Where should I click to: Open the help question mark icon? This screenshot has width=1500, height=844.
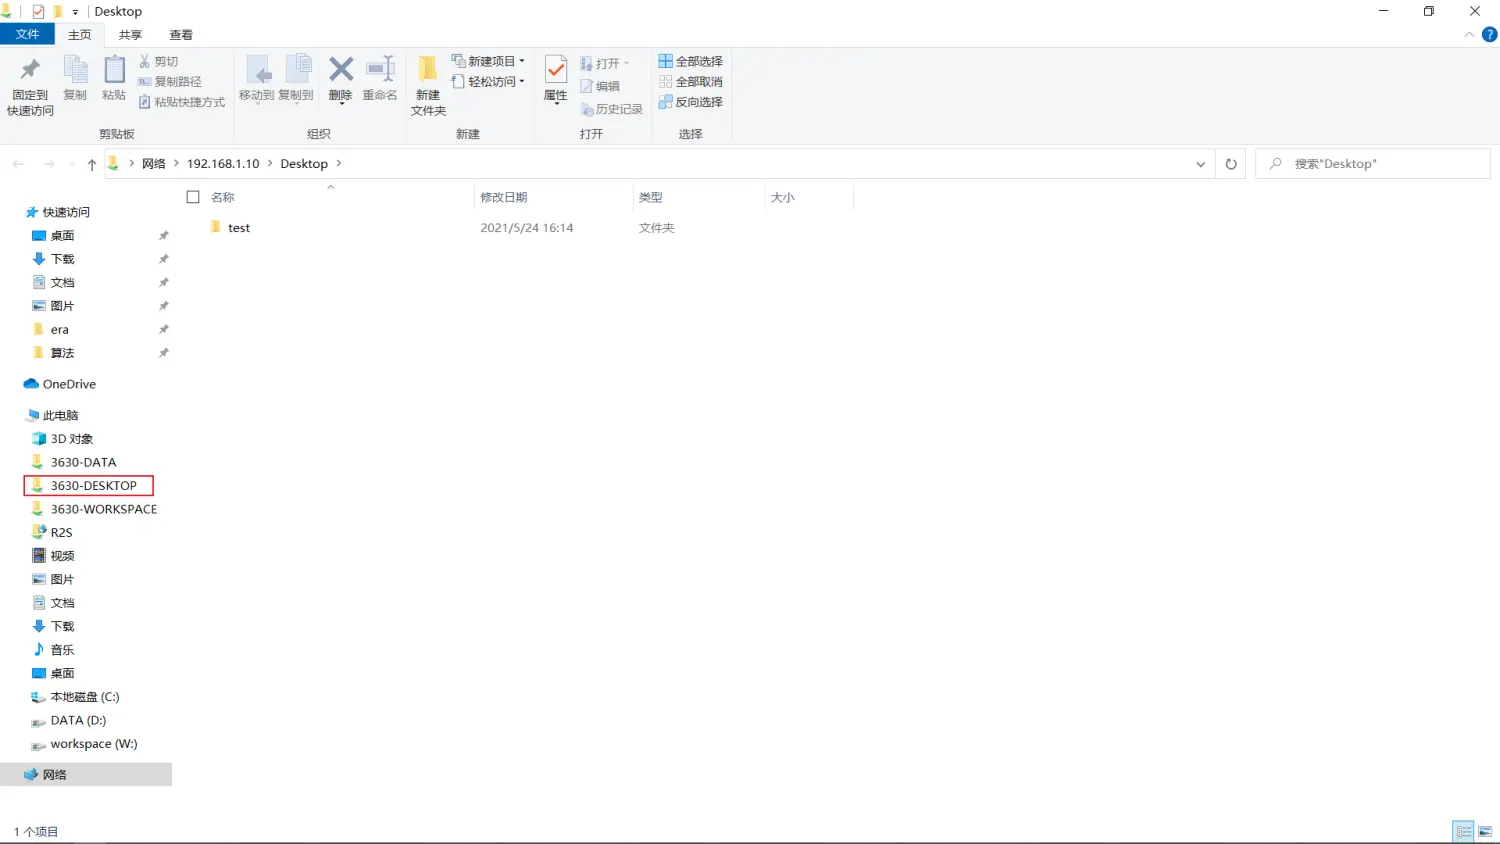click(1489, 35)
